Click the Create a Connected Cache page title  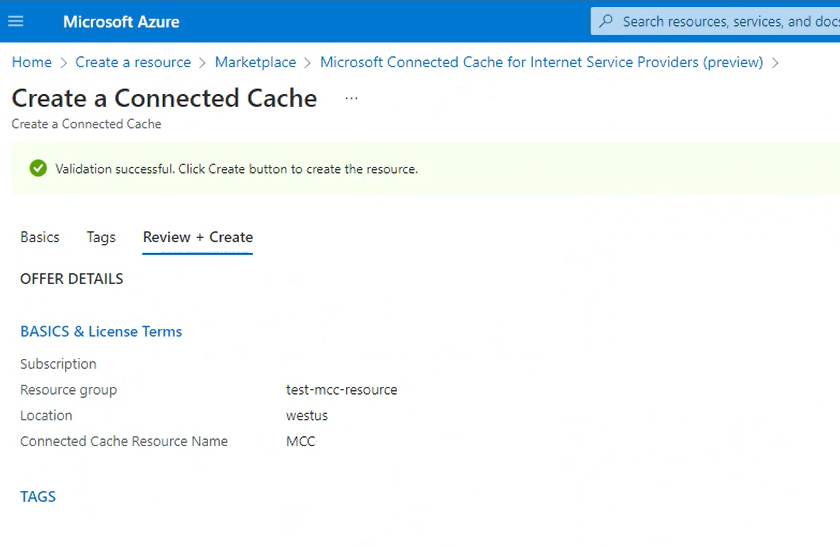tap(164, 98)
